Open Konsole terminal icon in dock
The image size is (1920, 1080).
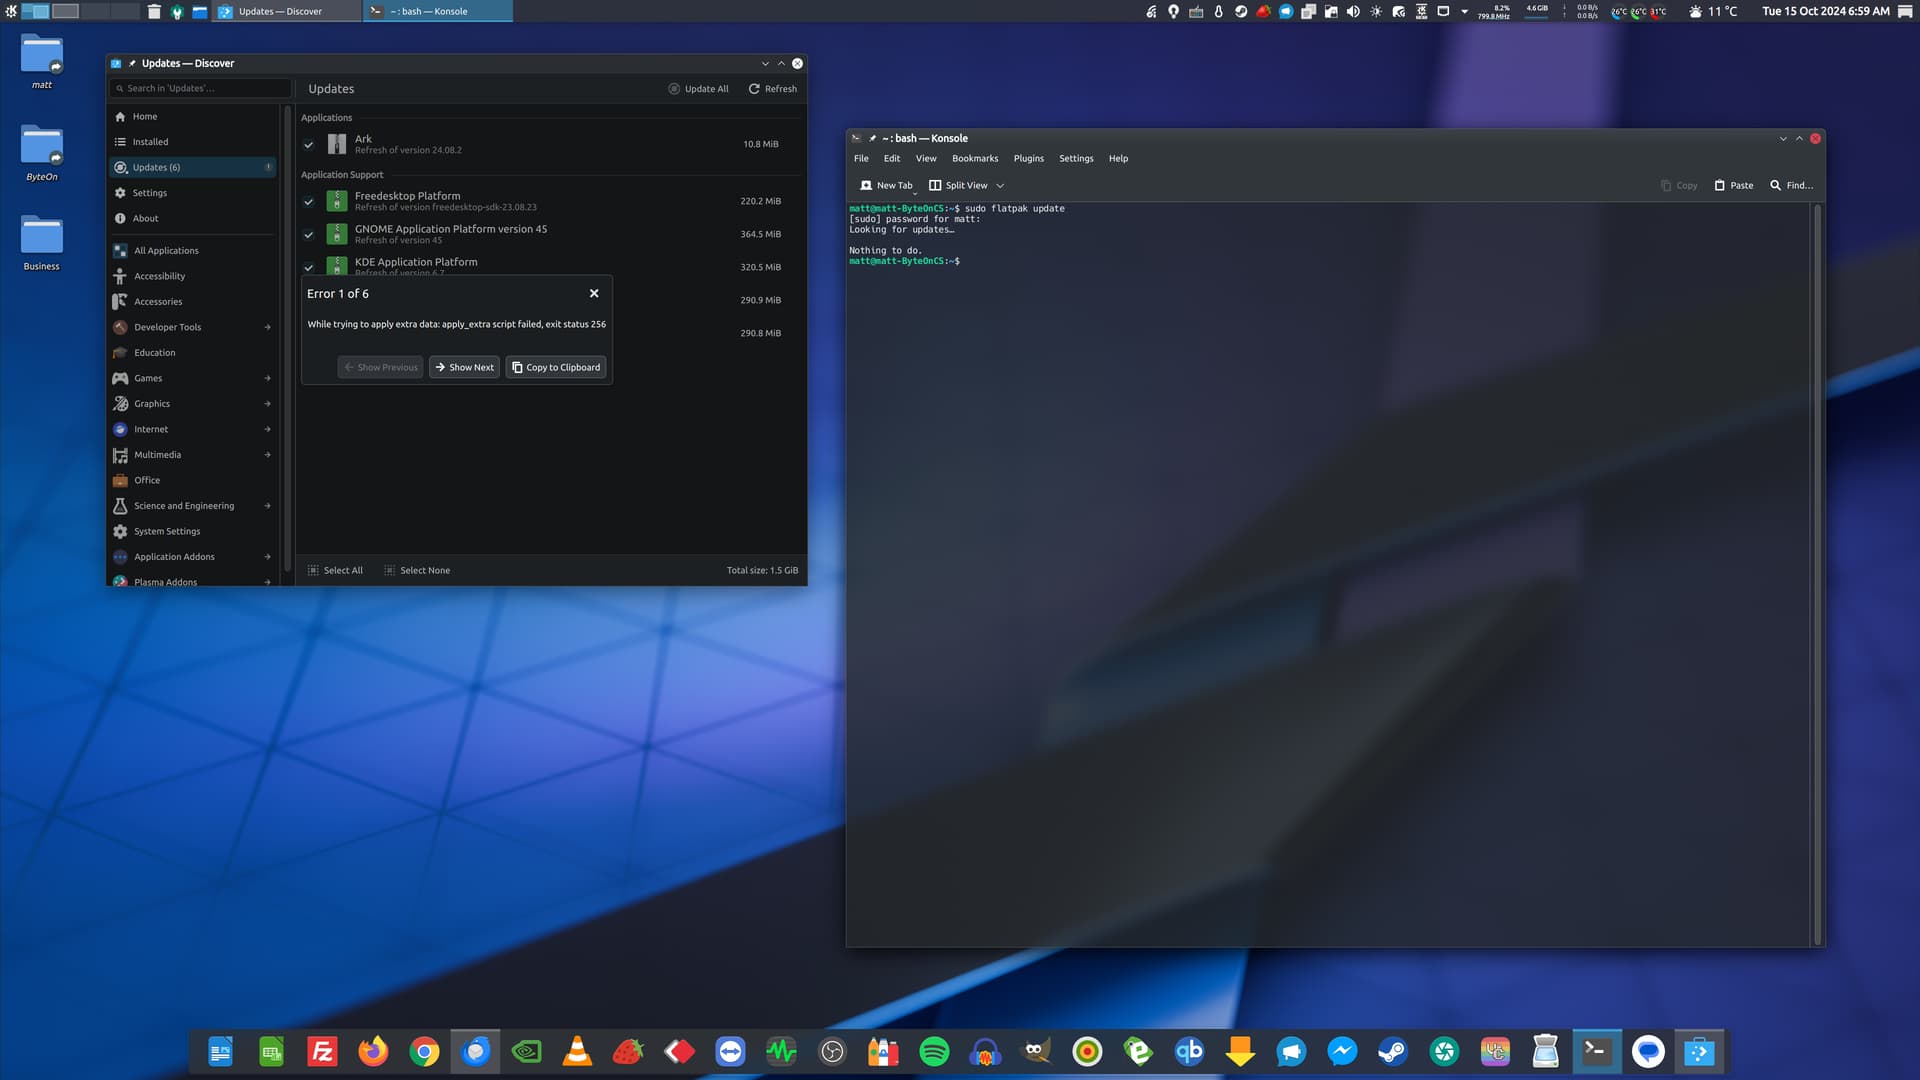tap(1597, 1052)
